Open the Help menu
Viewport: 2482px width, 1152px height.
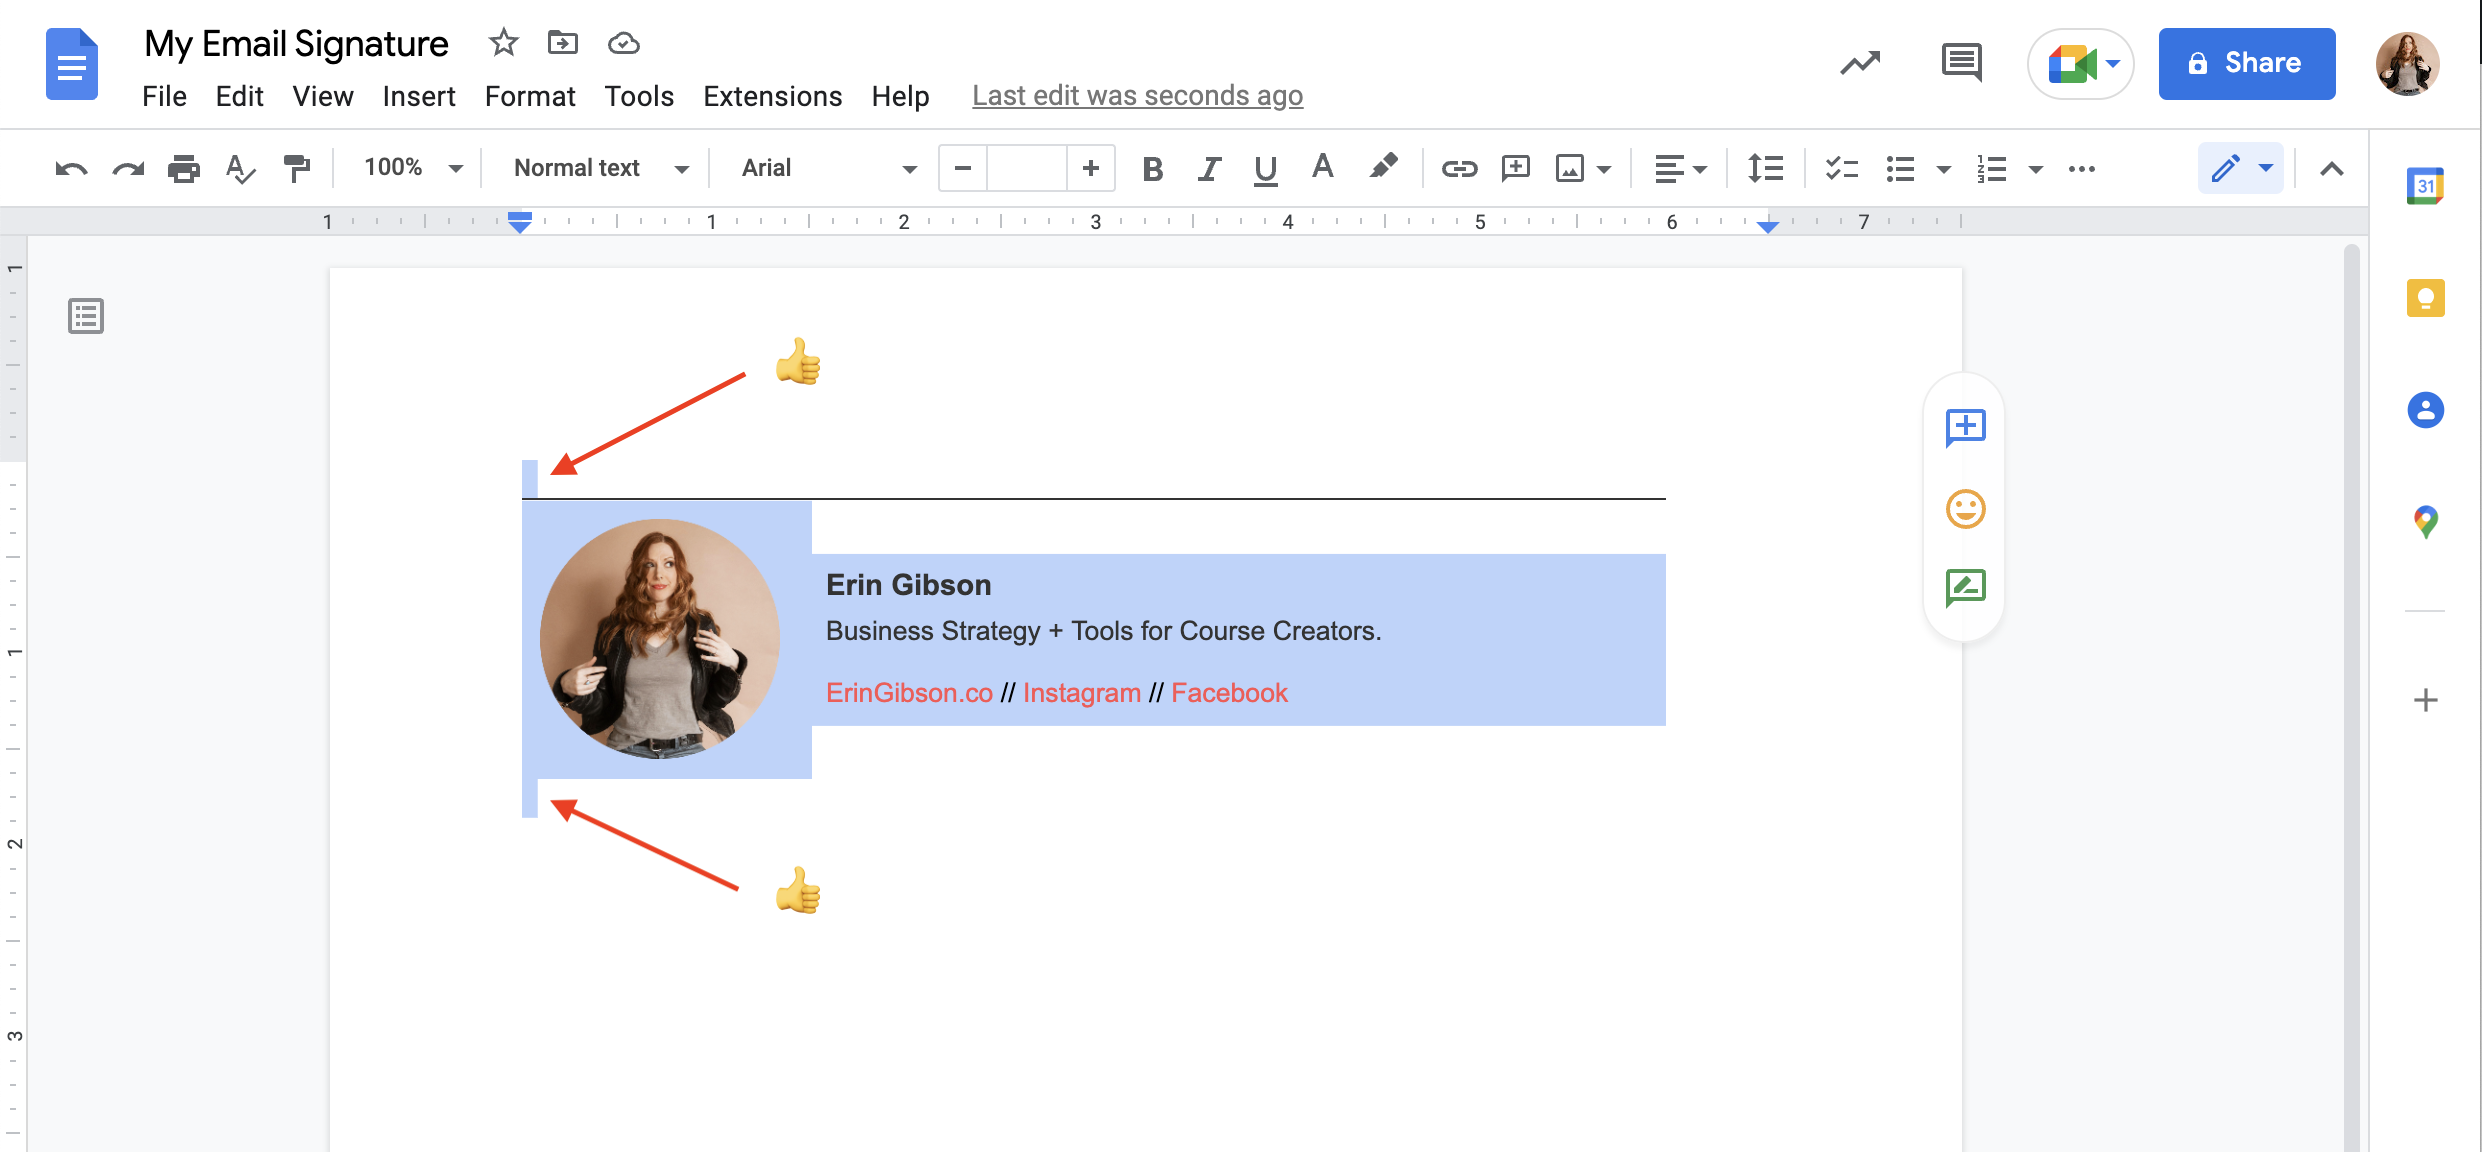[x=900, y=96]
